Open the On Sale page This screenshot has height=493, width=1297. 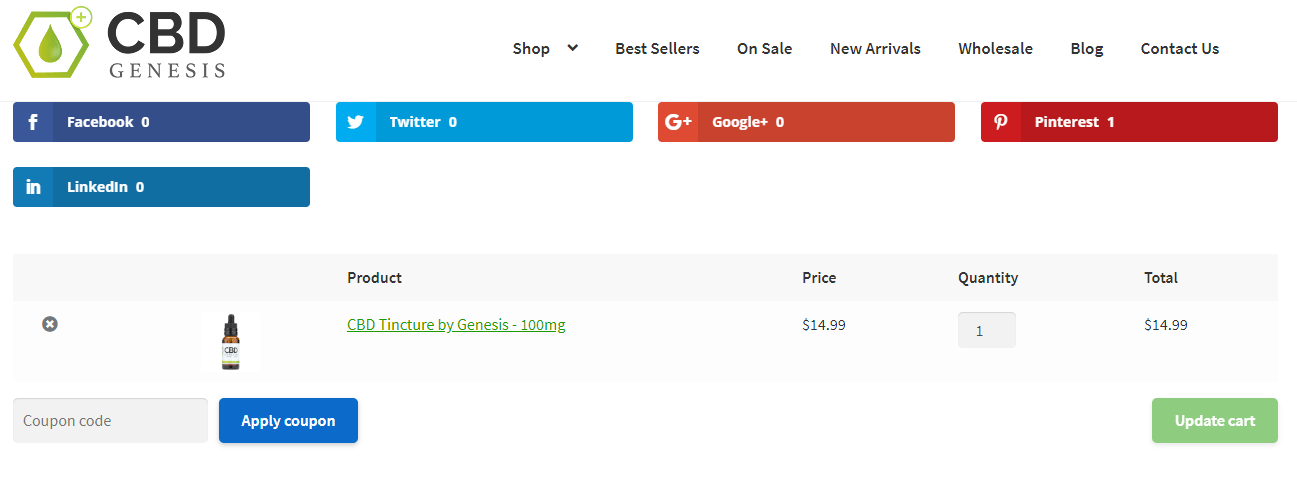pyautogui.click(x=765, y=48)
